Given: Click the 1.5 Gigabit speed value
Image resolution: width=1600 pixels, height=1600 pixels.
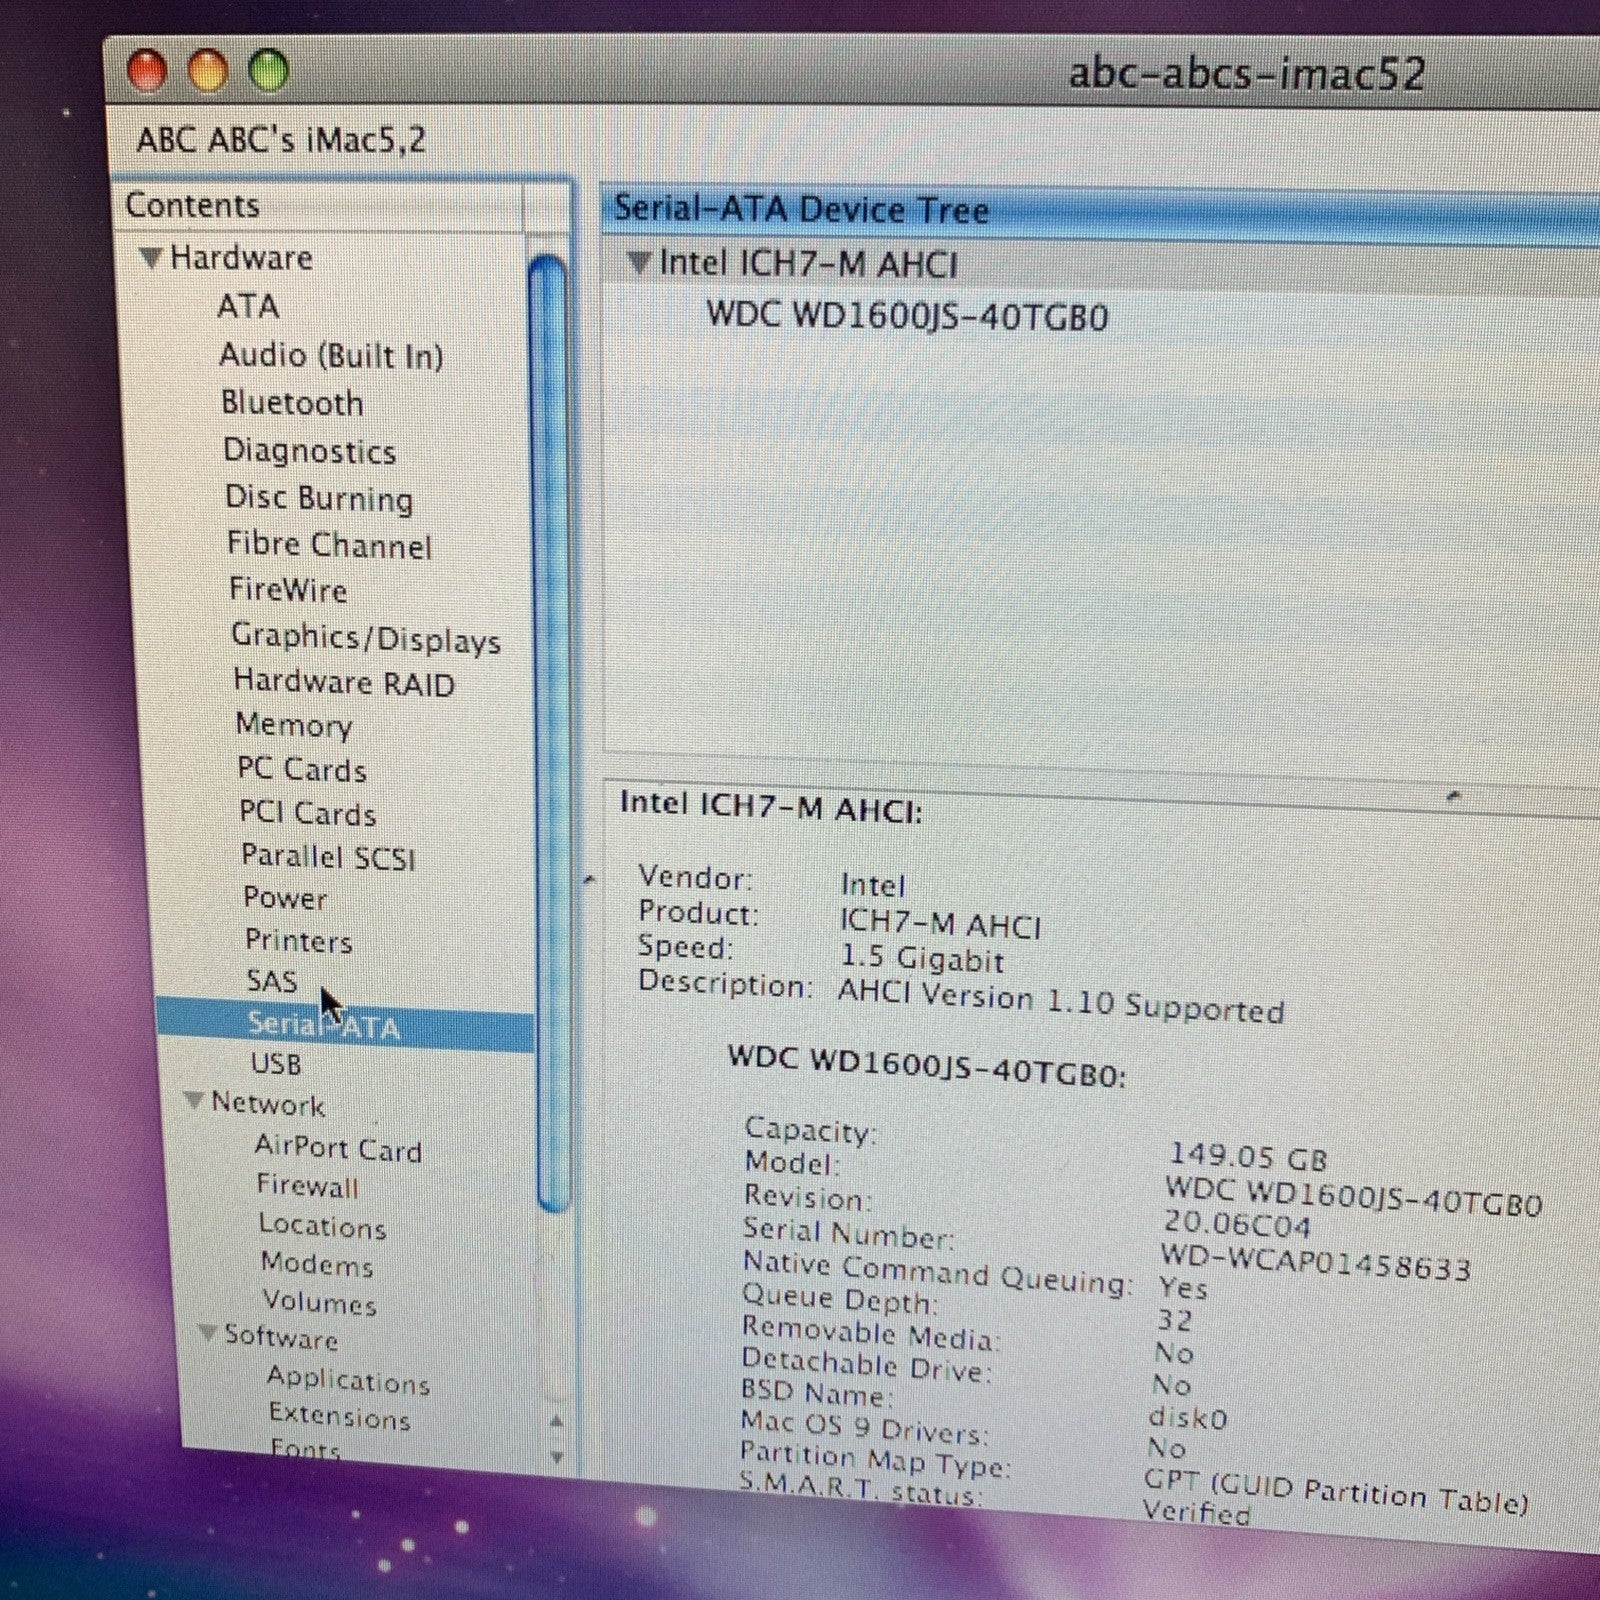Looking at the screenshot, I should 921,958.
